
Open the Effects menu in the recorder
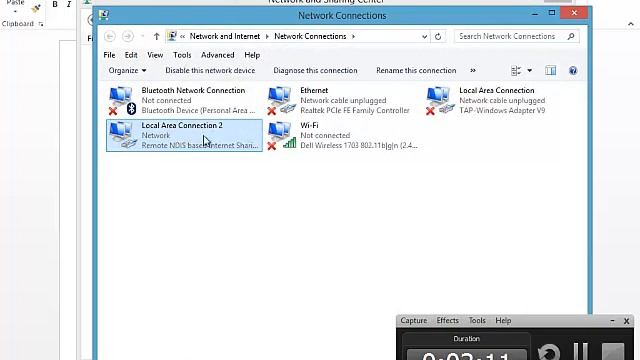click(447, 321)
